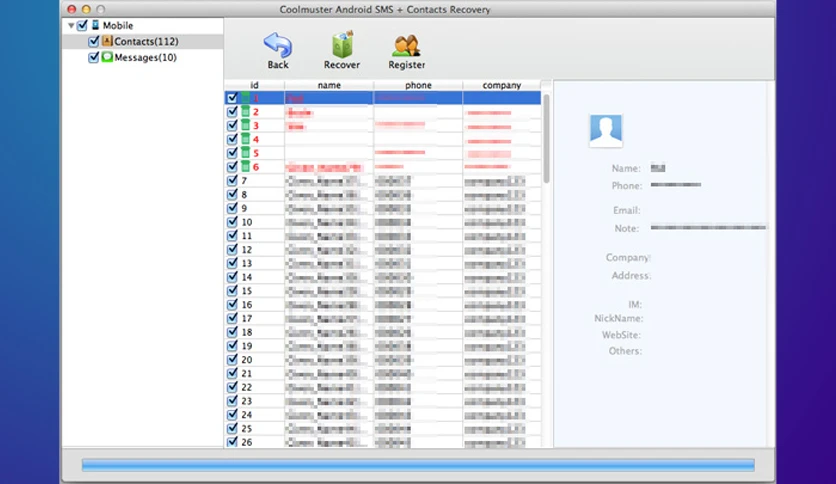Click the trash icon on row 6

pos(245,166)
